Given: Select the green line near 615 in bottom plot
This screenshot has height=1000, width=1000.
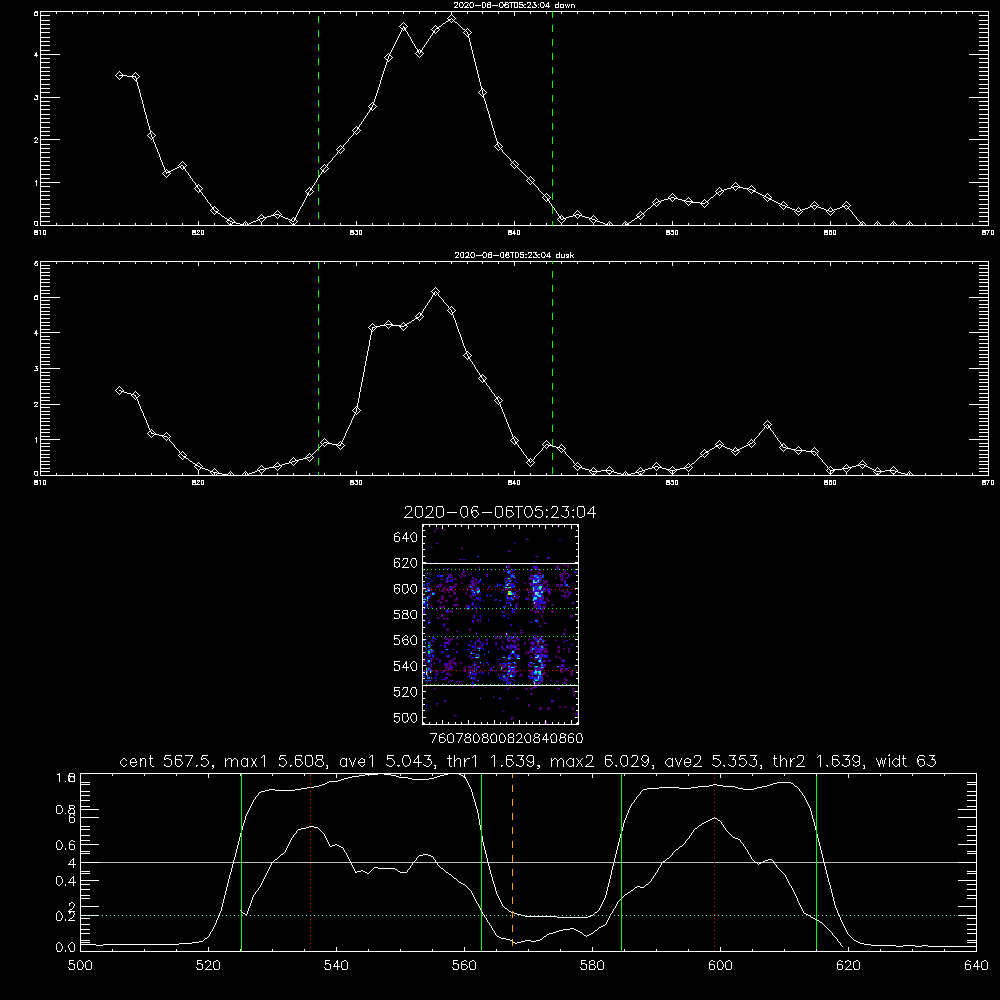Looking at the screenshot, I should click(816, 862).
